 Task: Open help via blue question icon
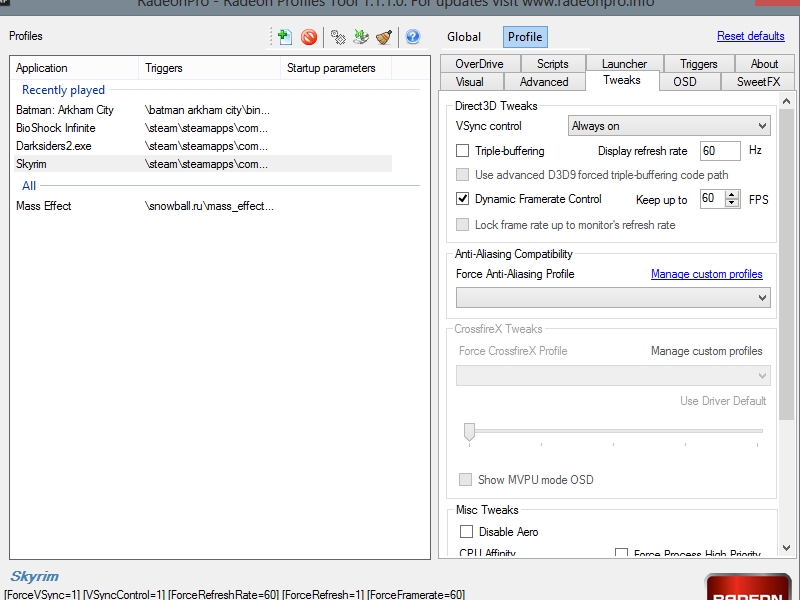[x=413, y=37]
